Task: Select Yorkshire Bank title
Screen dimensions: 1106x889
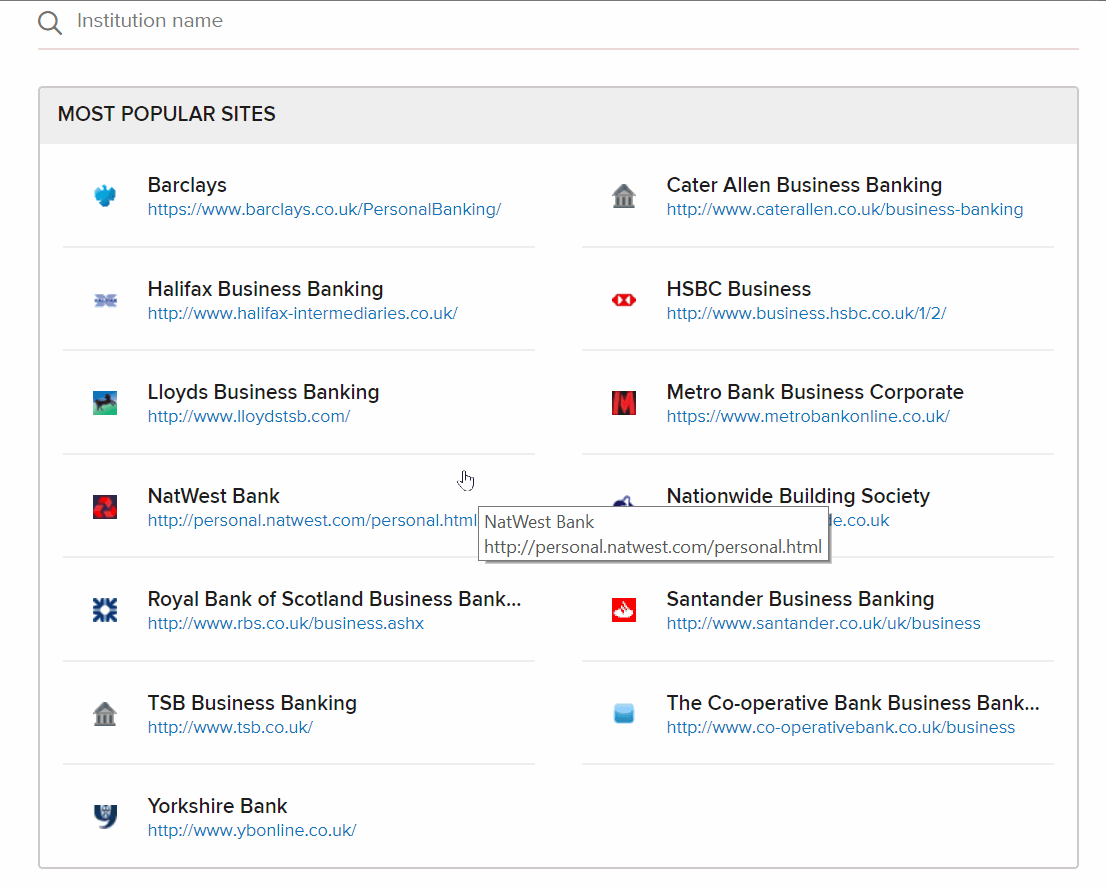Action: click(x=217, y=806)
